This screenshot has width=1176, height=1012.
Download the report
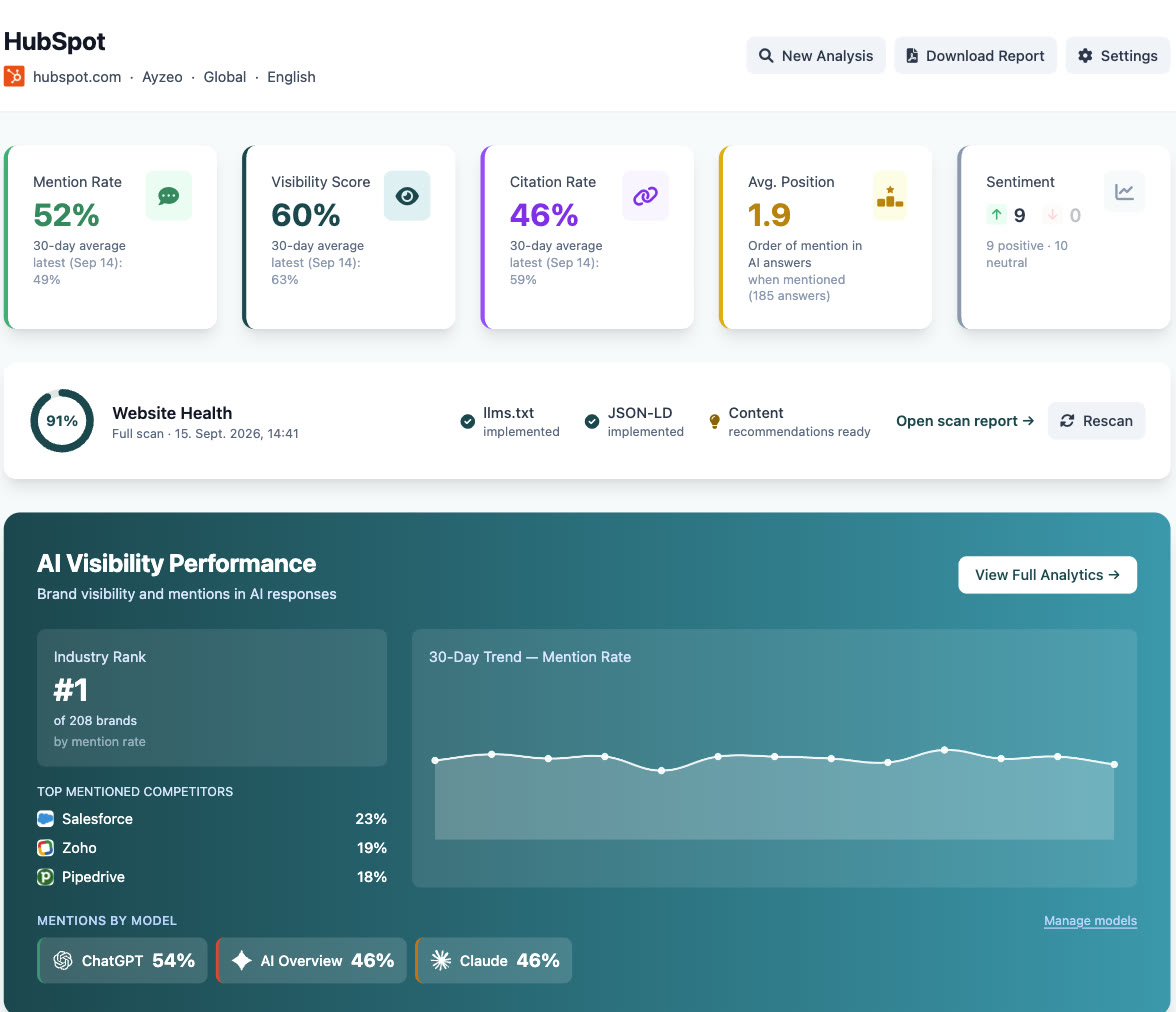(x=975, y=56)
